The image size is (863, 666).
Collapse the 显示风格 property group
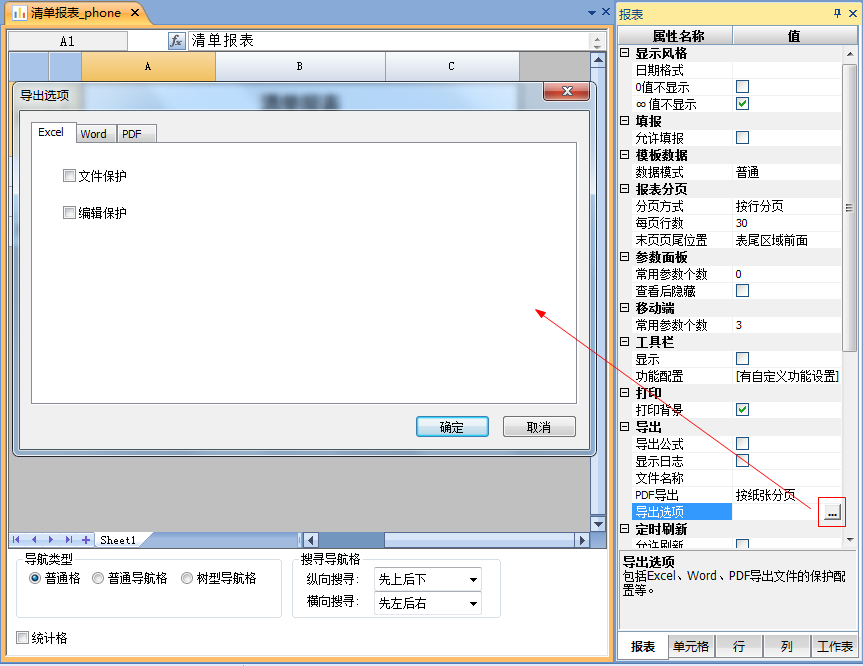point(625,53)
